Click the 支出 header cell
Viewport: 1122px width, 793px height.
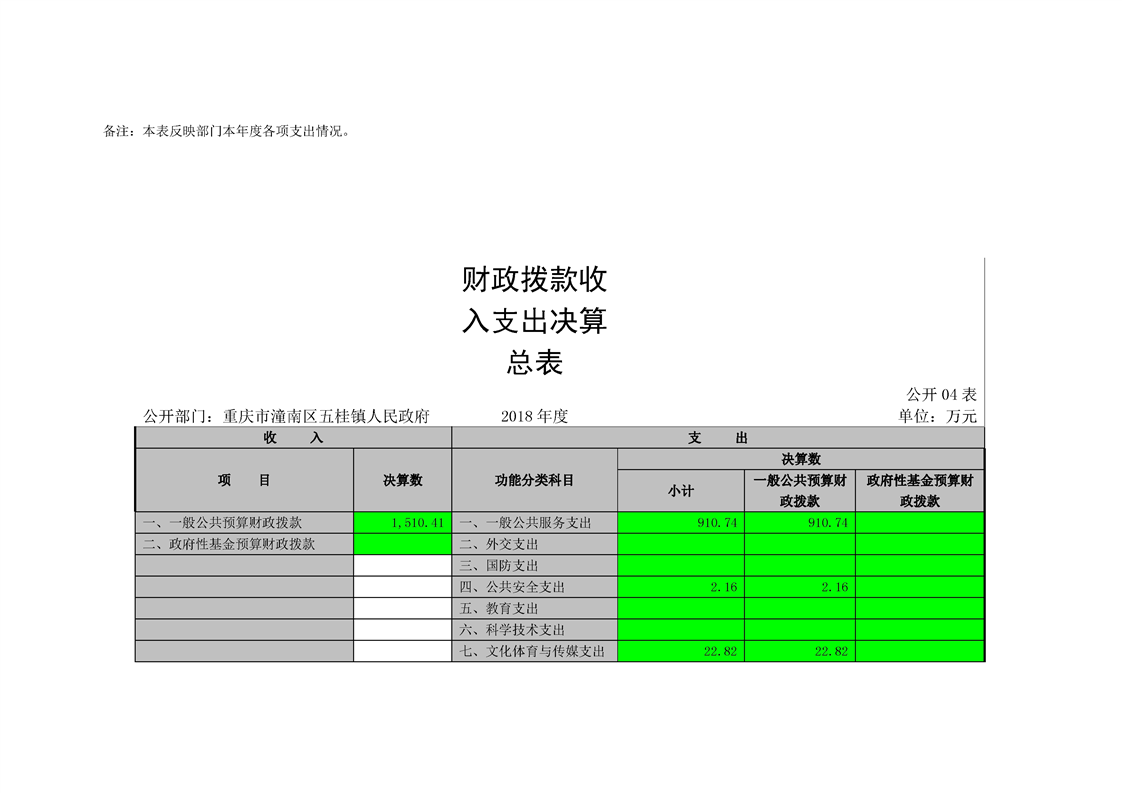(718, 438)
